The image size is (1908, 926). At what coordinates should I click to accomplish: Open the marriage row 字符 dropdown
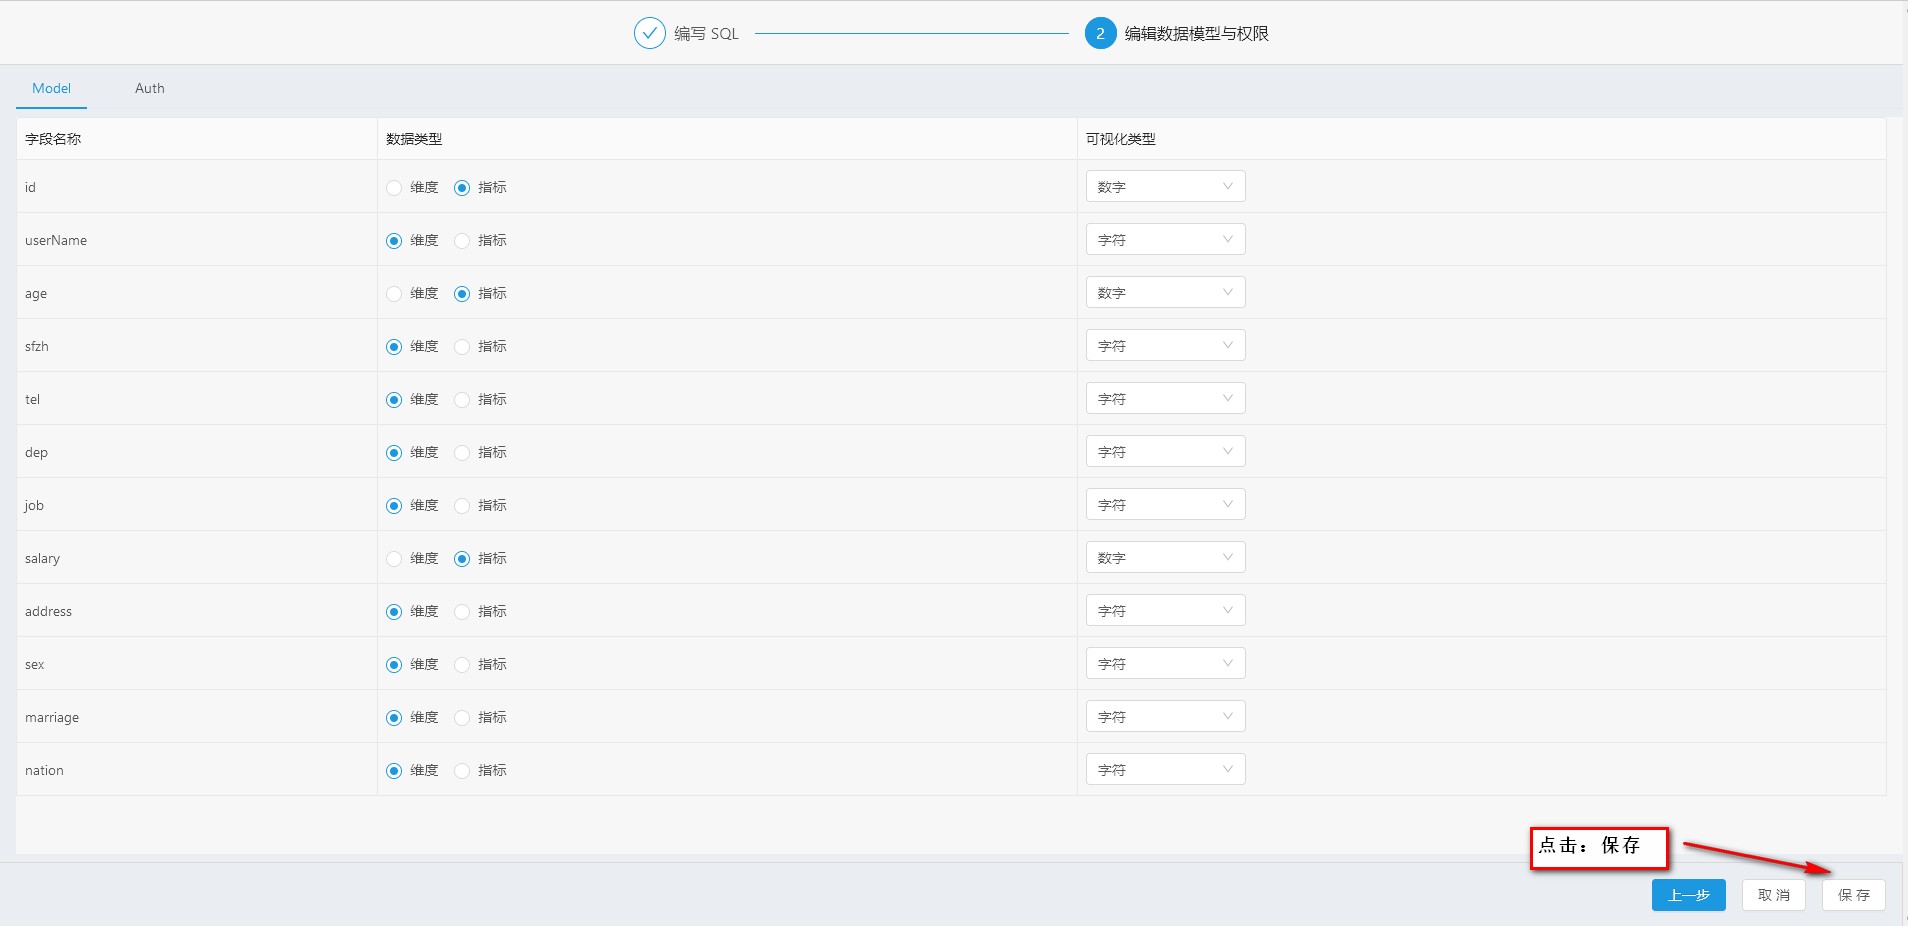[x=1165, y=717]
